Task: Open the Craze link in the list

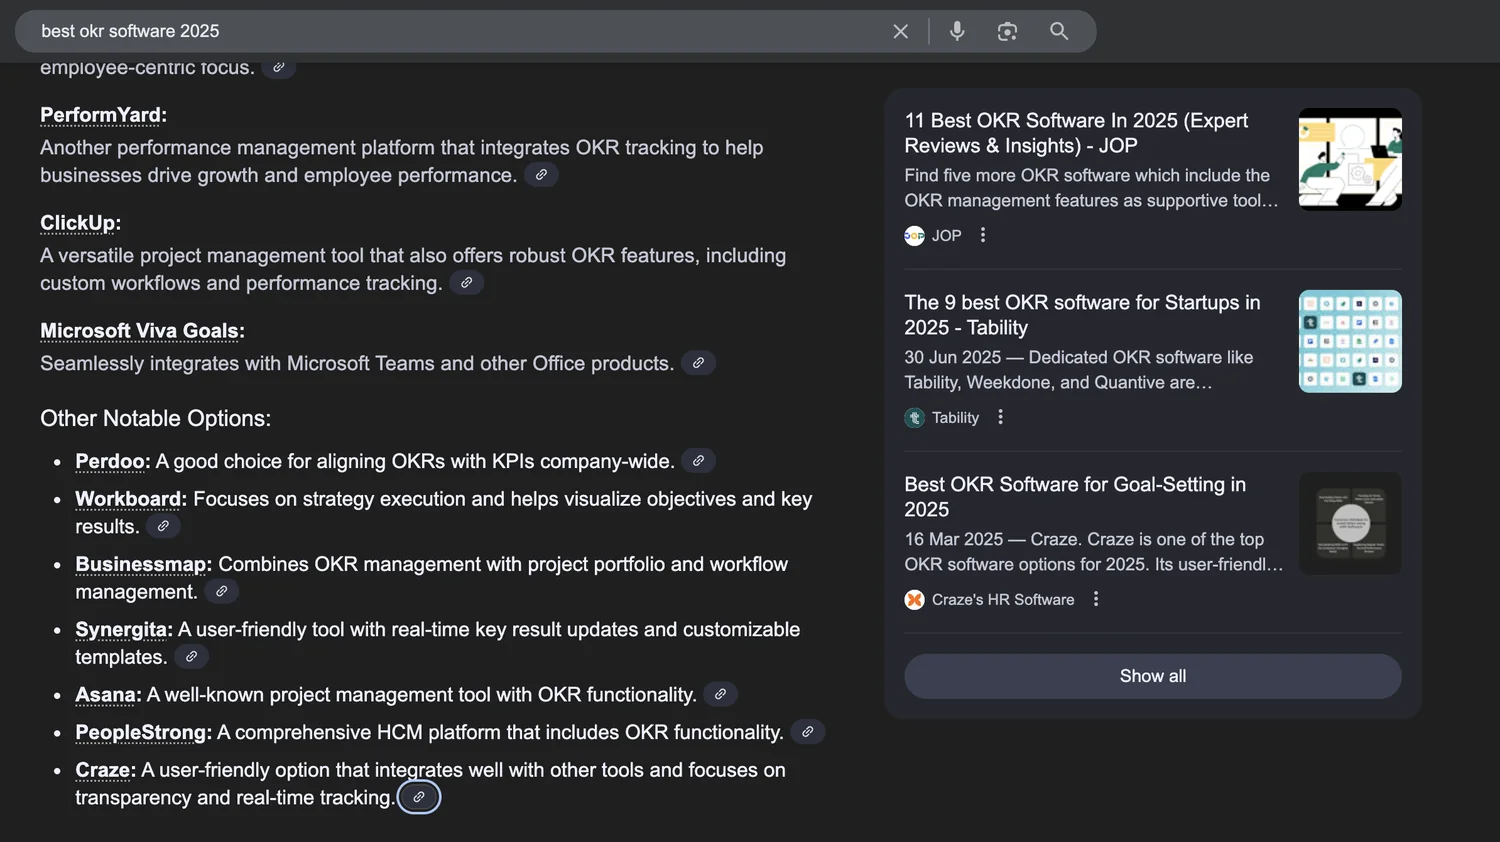Action: [x=102, y=770]
